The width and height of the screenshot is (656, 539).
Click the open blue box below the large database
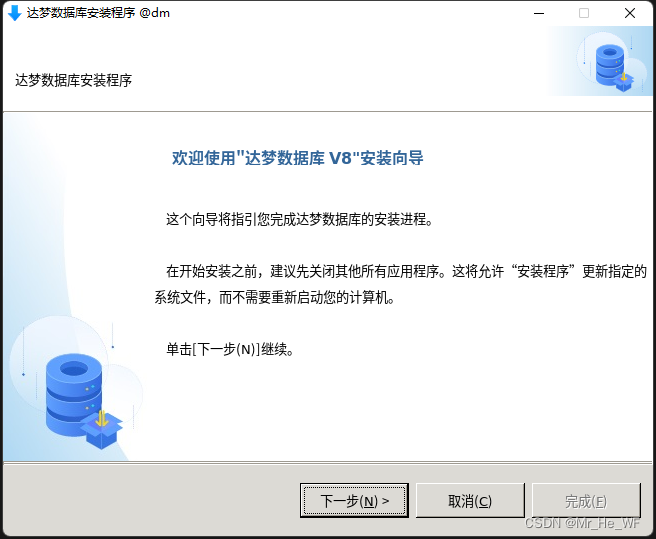(x=102, y=432)
